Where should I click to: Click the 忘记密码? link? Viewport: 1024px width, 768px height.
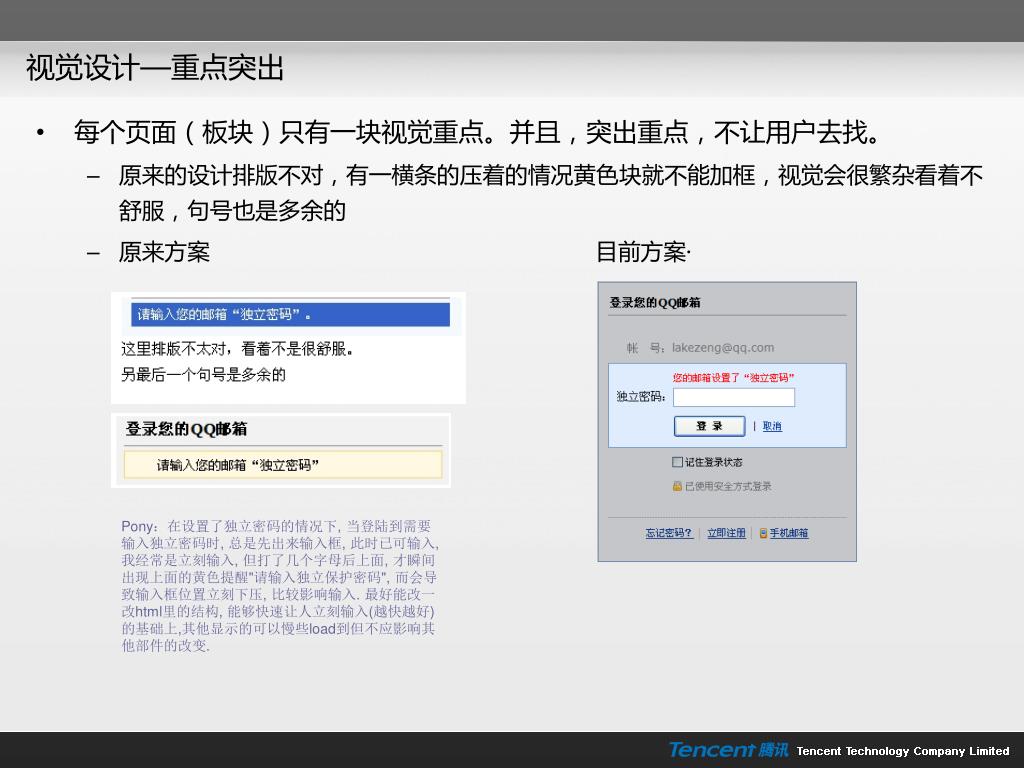click(669, 533)
